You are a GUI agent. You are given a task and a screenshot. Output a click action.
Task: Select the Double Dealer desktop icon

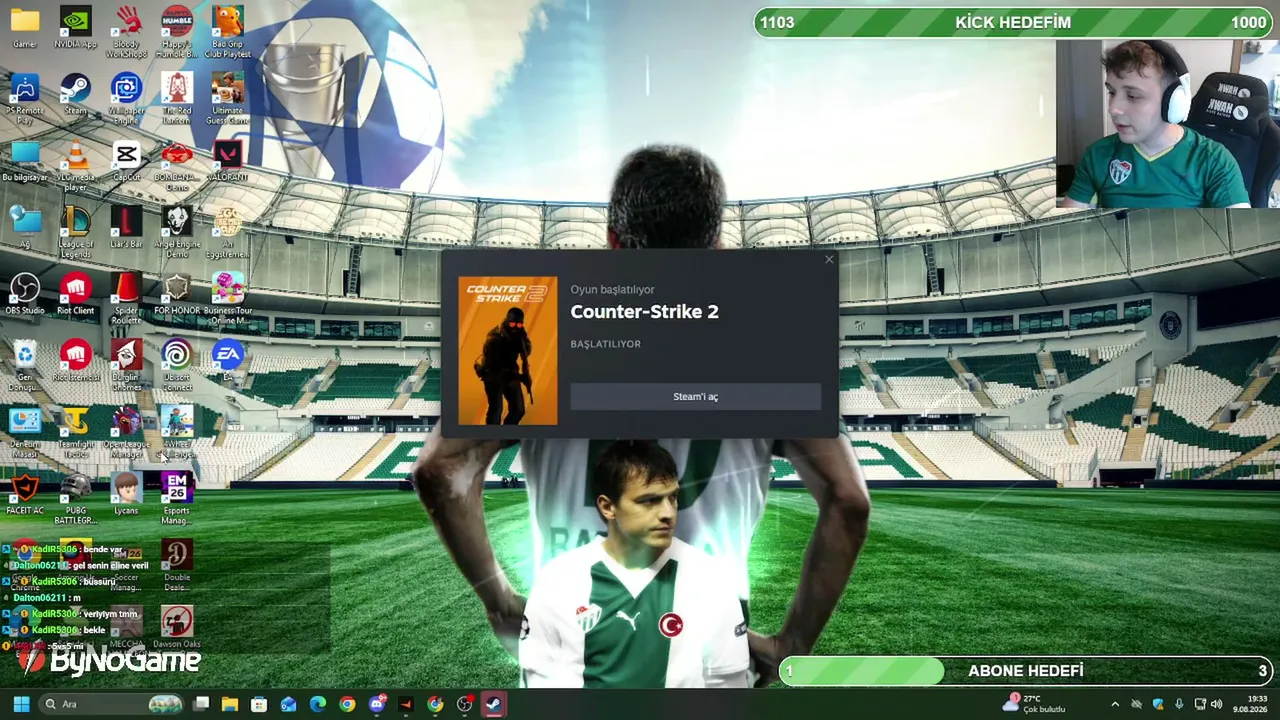177,567
